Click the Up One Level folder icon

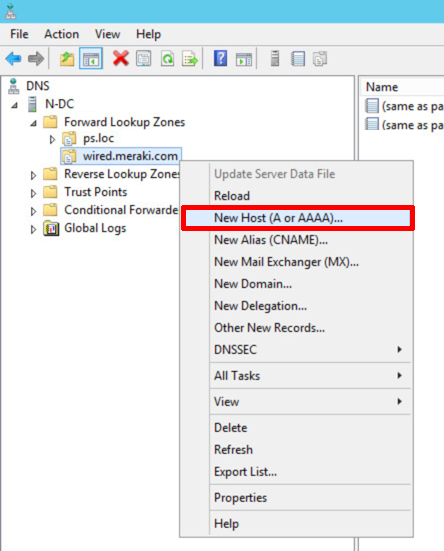(x=67, y=59)
